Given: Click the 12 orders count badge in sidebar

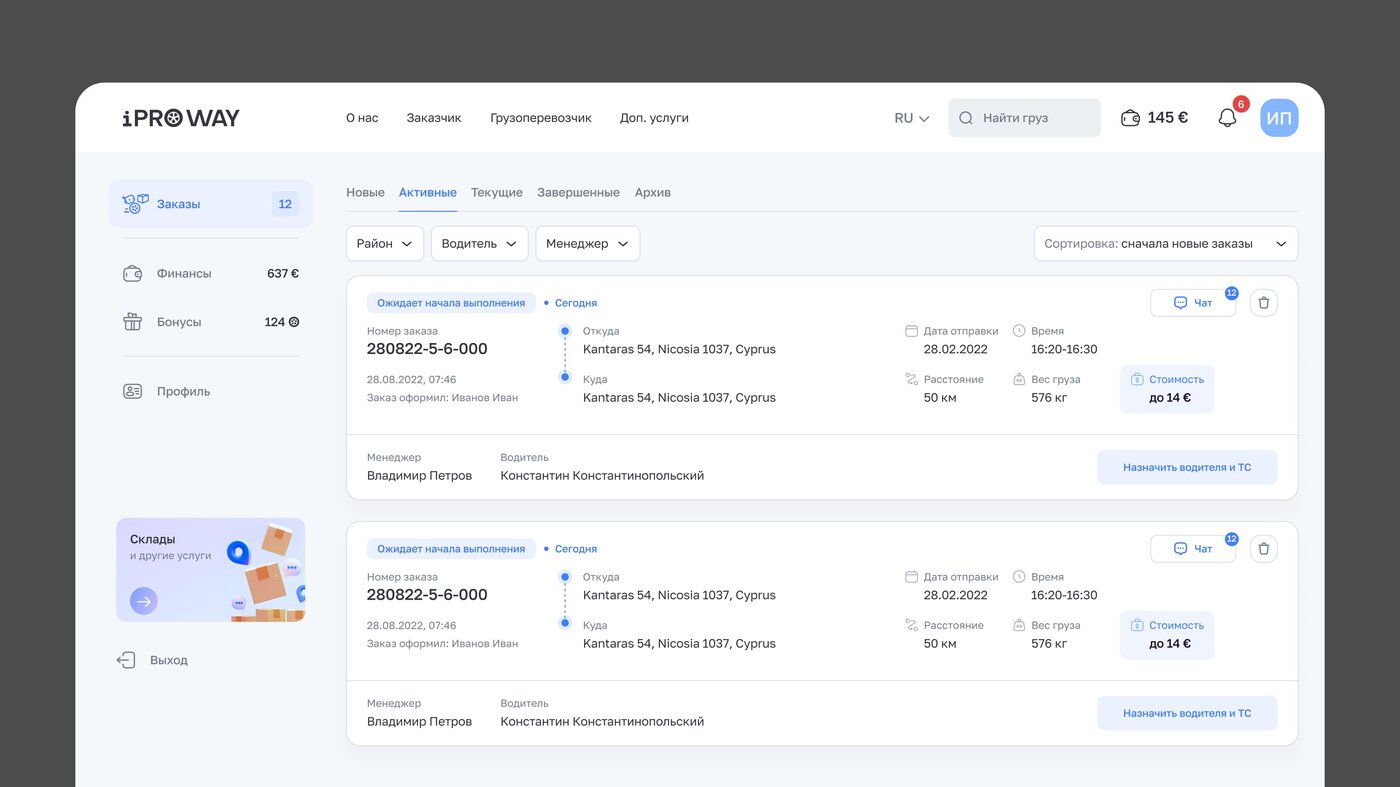Looking at the screenshot, I should pos(285,204).
